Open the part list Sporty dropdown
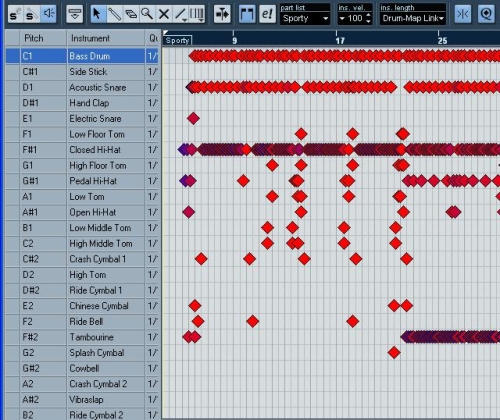The image size is (500, 420). click(305, 18)
